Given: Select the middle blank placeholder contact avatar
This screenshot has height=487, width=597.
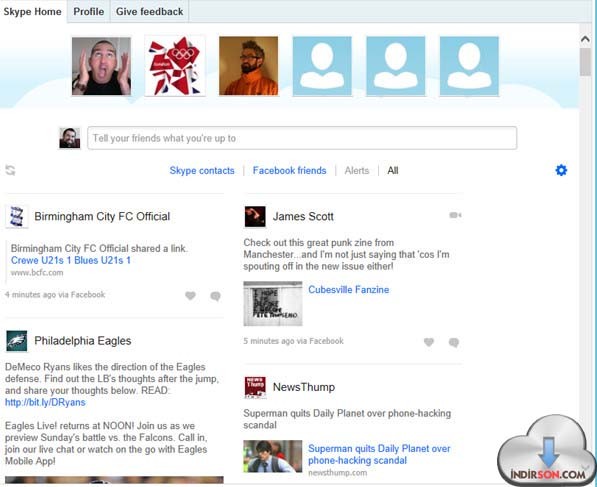Looking at the screenshot, I should coord(396,66).
